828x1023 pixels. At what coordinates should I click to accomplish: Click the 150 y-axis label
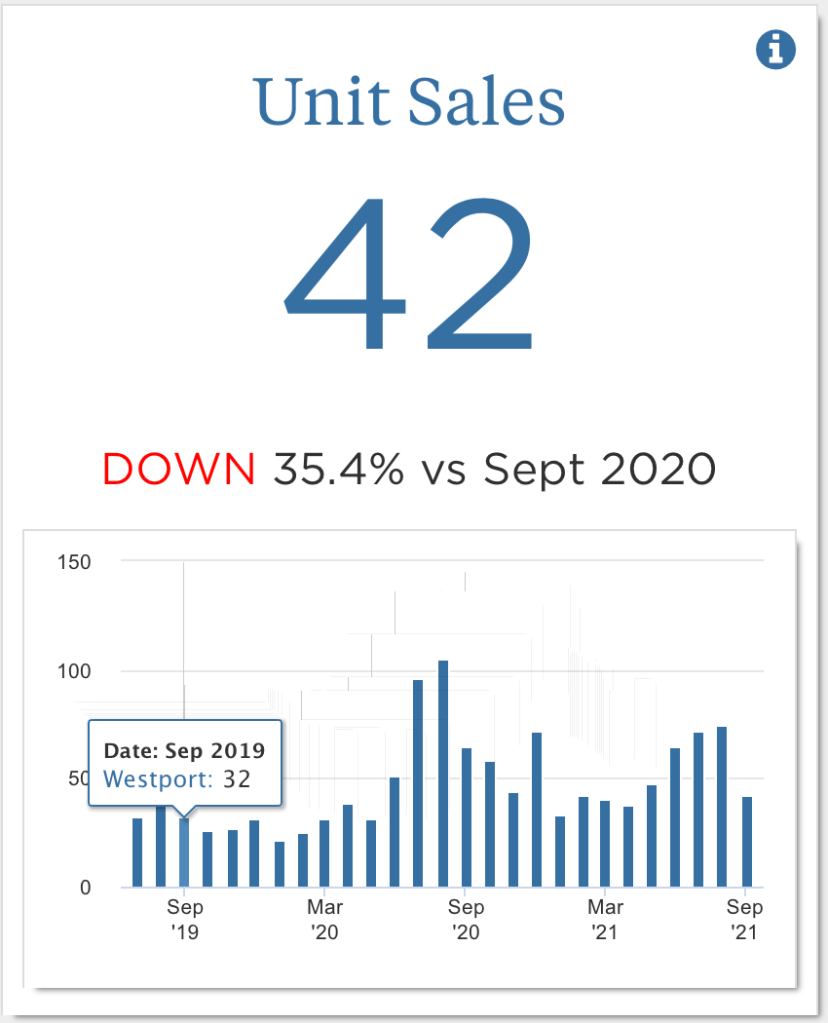[x=75, y=561]
